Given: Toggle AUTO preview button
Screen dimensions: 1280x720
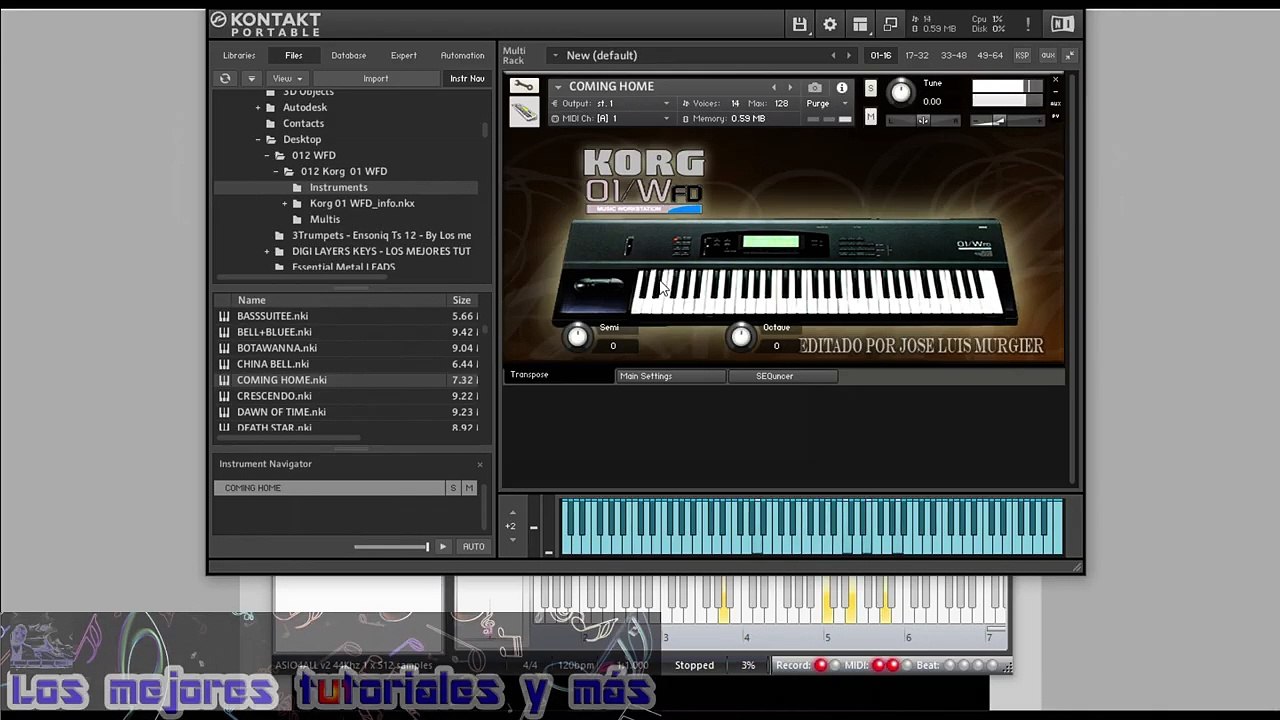Looking at the screenshot, I should tap(473, 547).
